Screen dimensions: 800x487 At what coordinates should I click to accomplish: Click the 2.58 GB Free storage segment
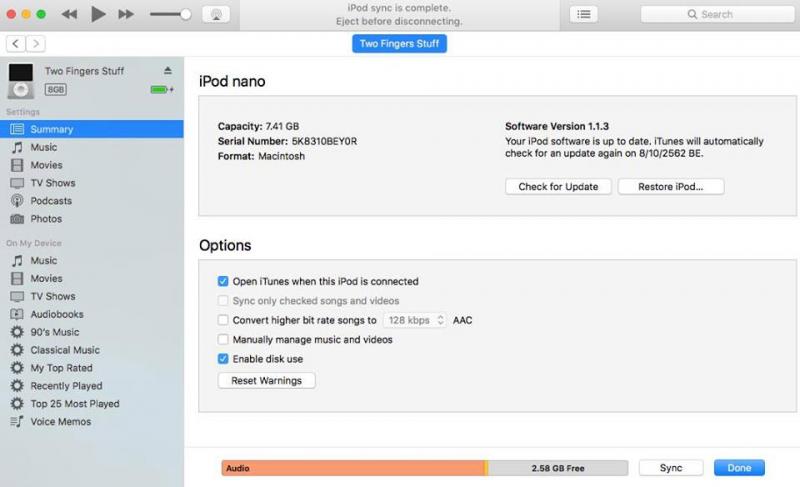[x=558, y=468]
